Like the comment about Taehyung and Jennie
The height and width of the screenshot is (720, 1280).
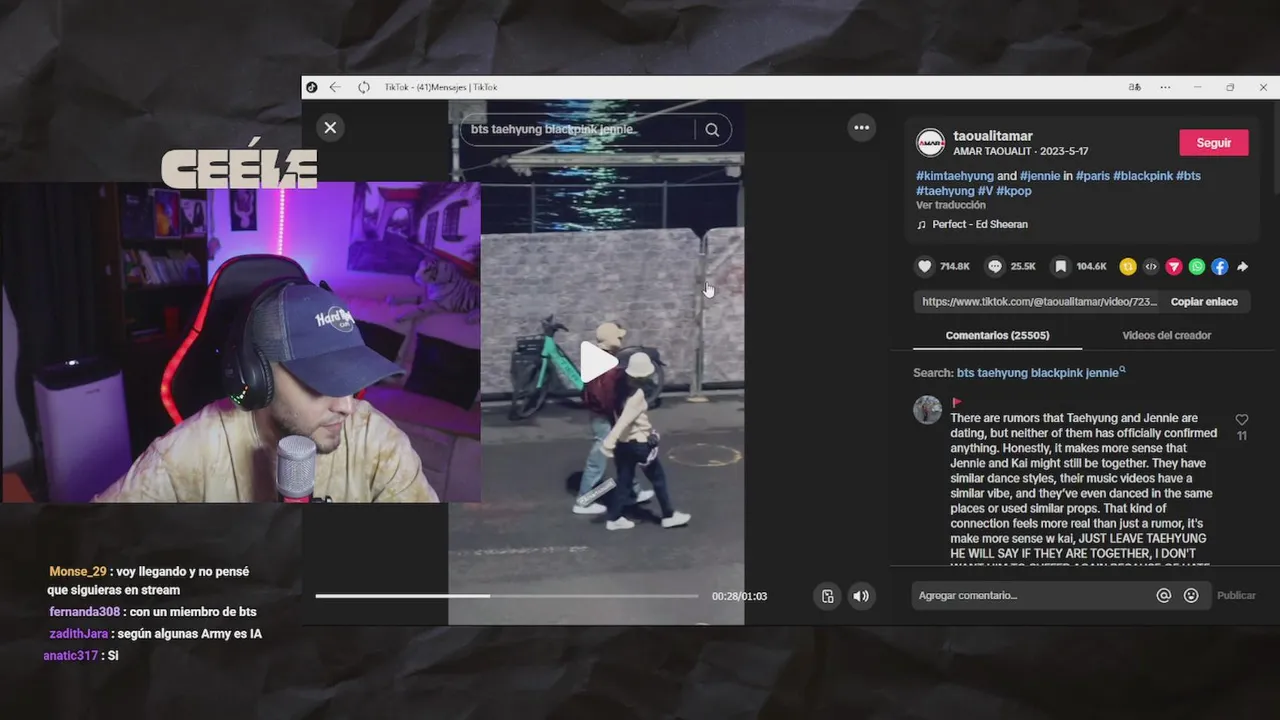(1242, 420)
